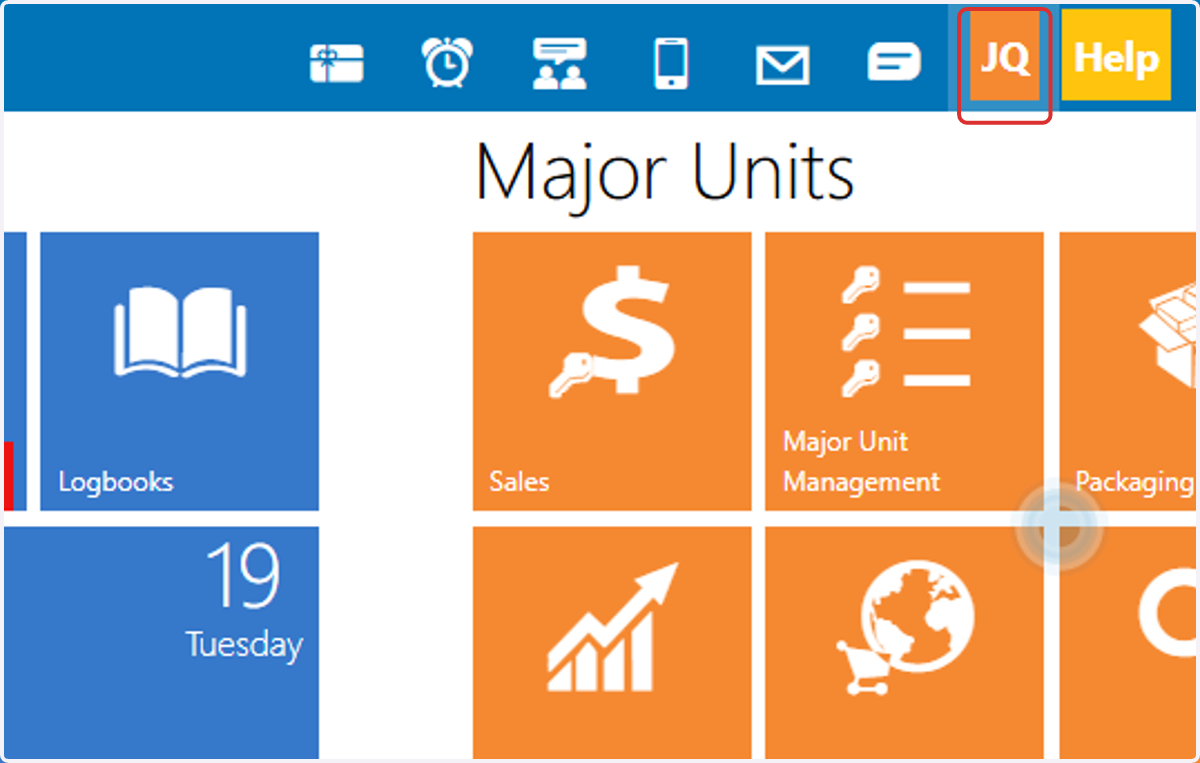Click the partially visible circle icon tile
The image size is (1200, 763).
pos(1127,642)
